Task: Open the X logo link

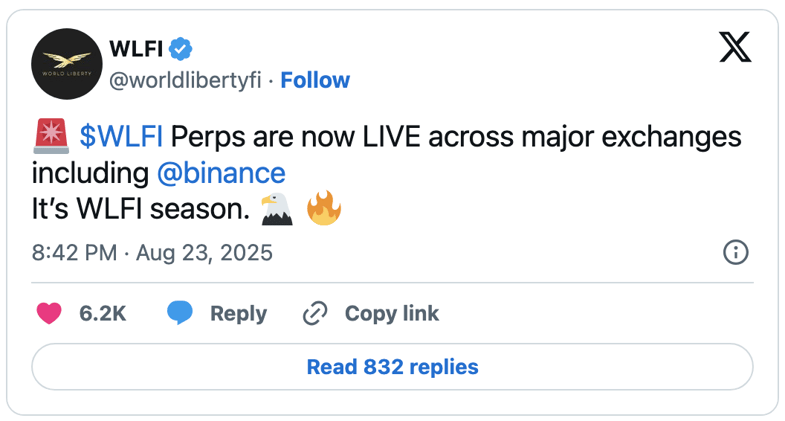Action: click(x=735, y=47)
